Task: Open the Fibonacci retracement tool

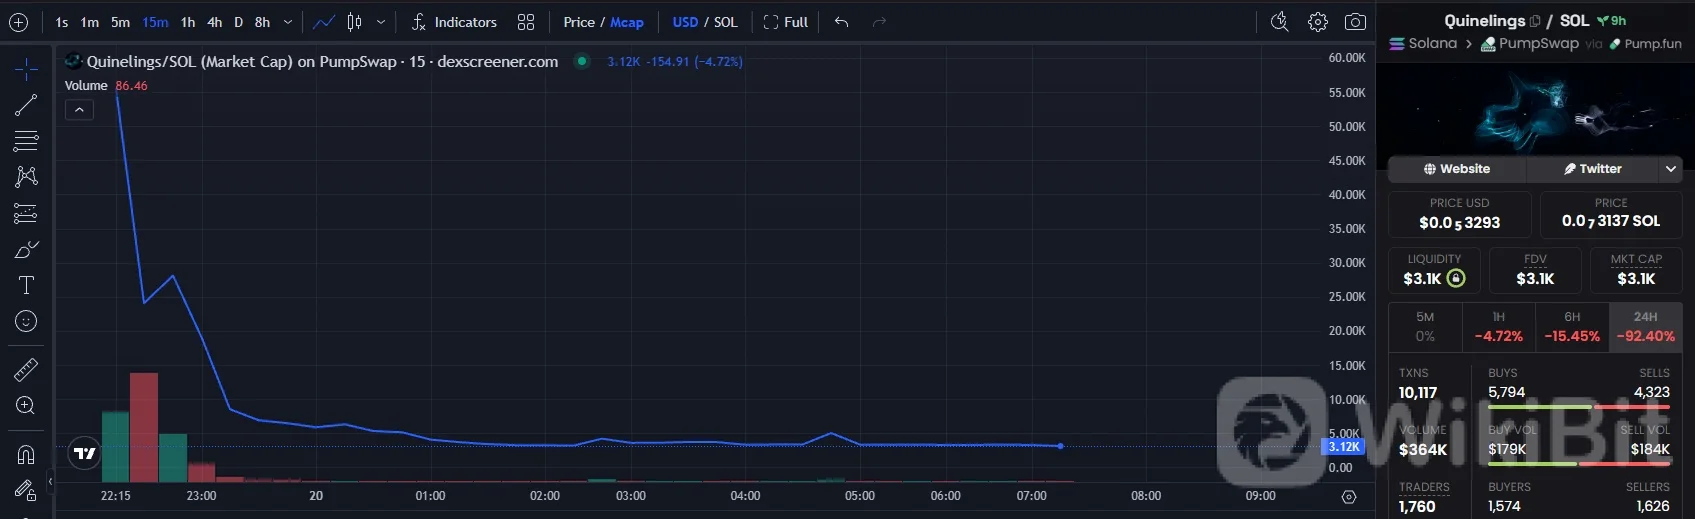Action: [x=26, y=140]
